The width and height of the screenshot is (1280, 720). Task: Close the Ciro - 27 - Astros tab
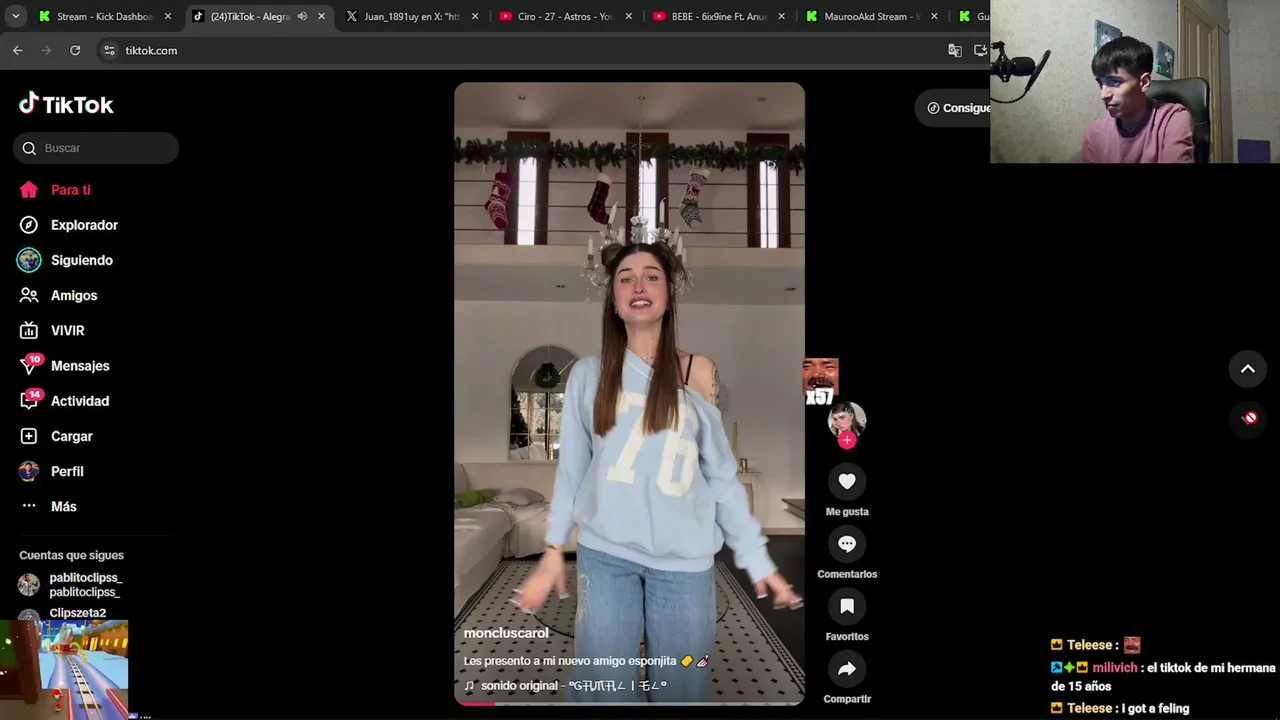point(628,16)
